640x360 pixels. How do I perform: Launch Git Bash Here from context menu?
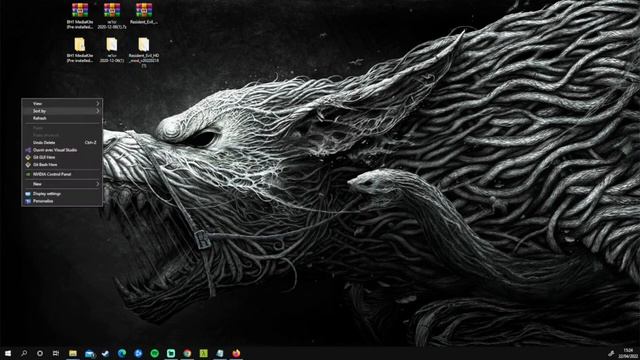(x=62, y=164)
